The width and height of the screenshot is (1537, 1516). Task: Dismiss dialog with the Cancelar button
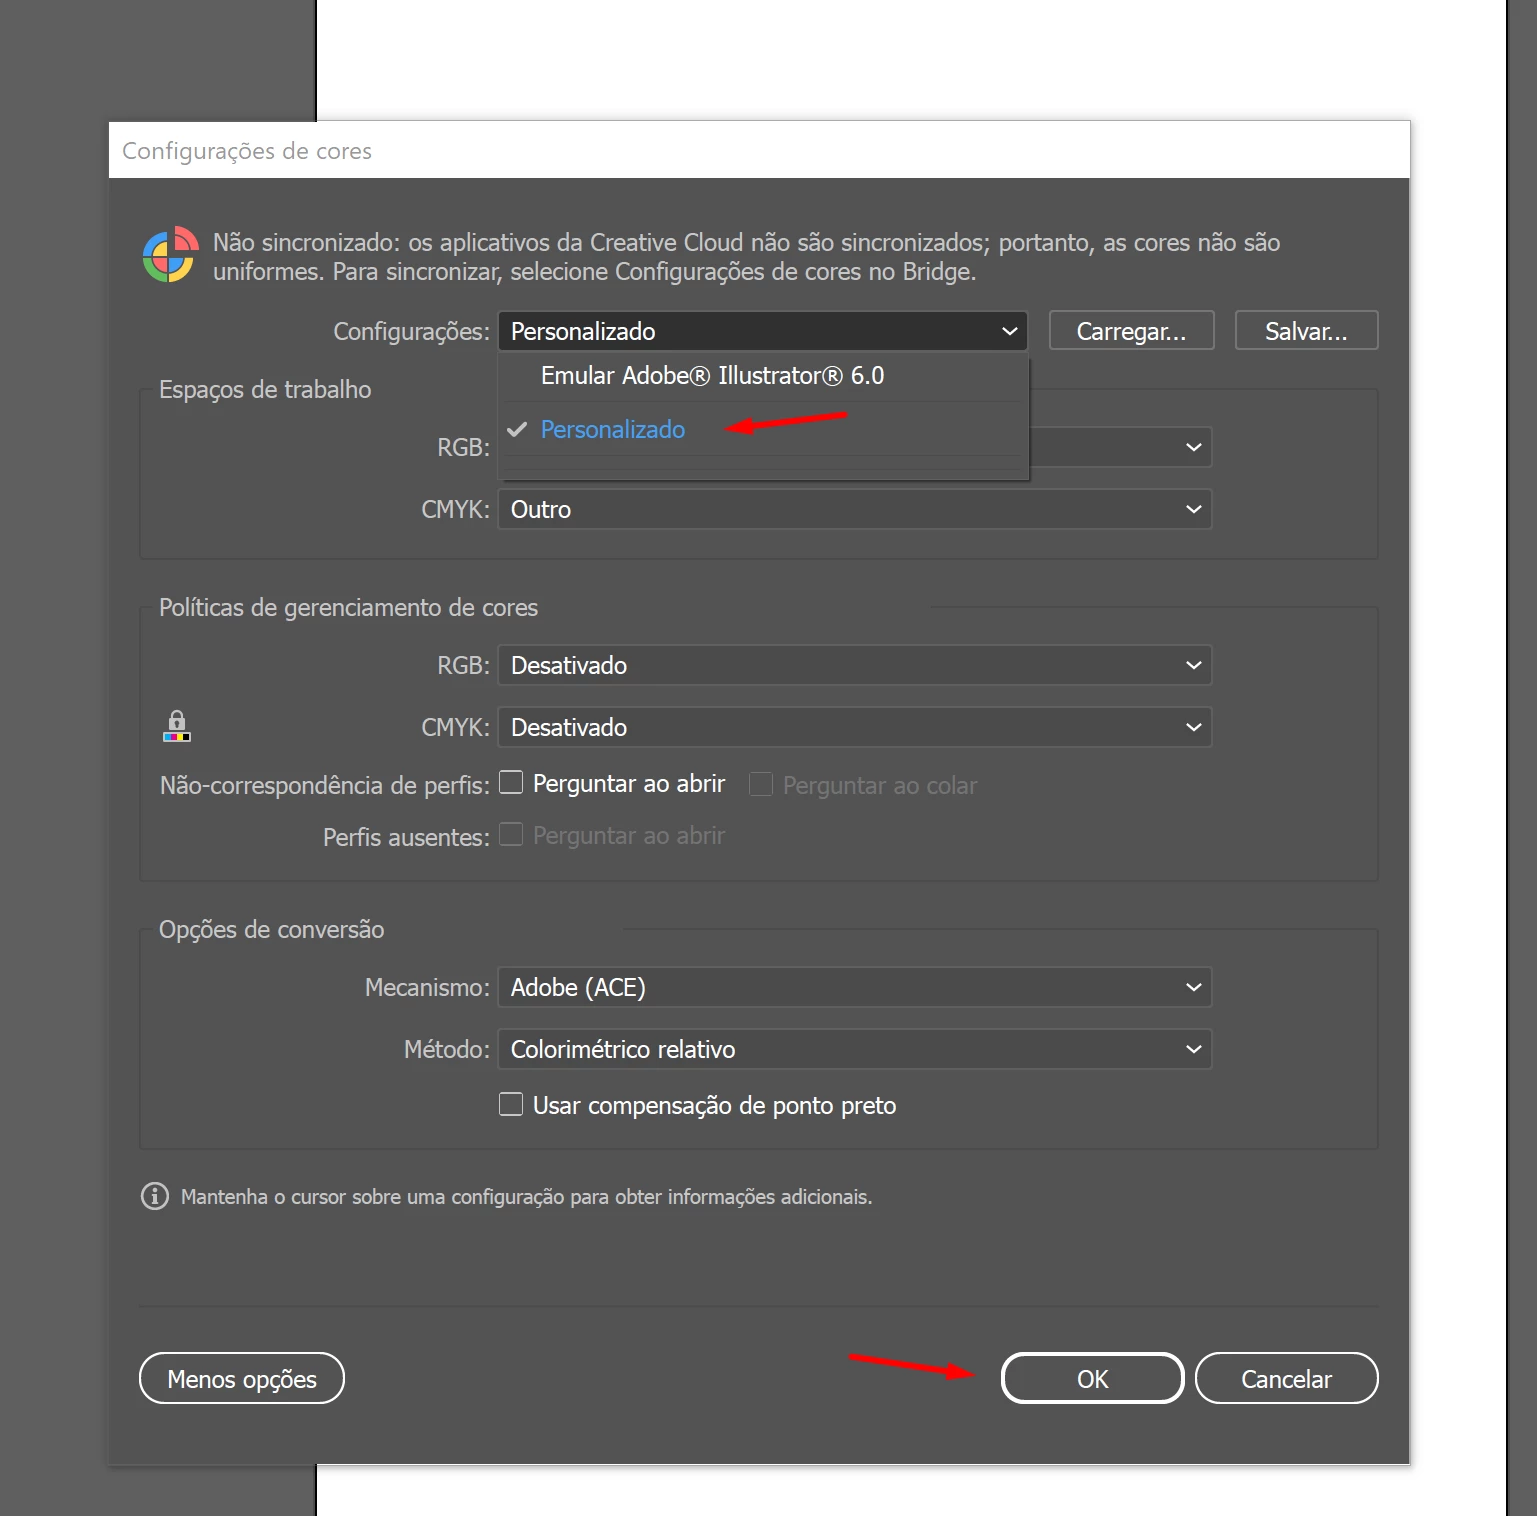1287,1379
